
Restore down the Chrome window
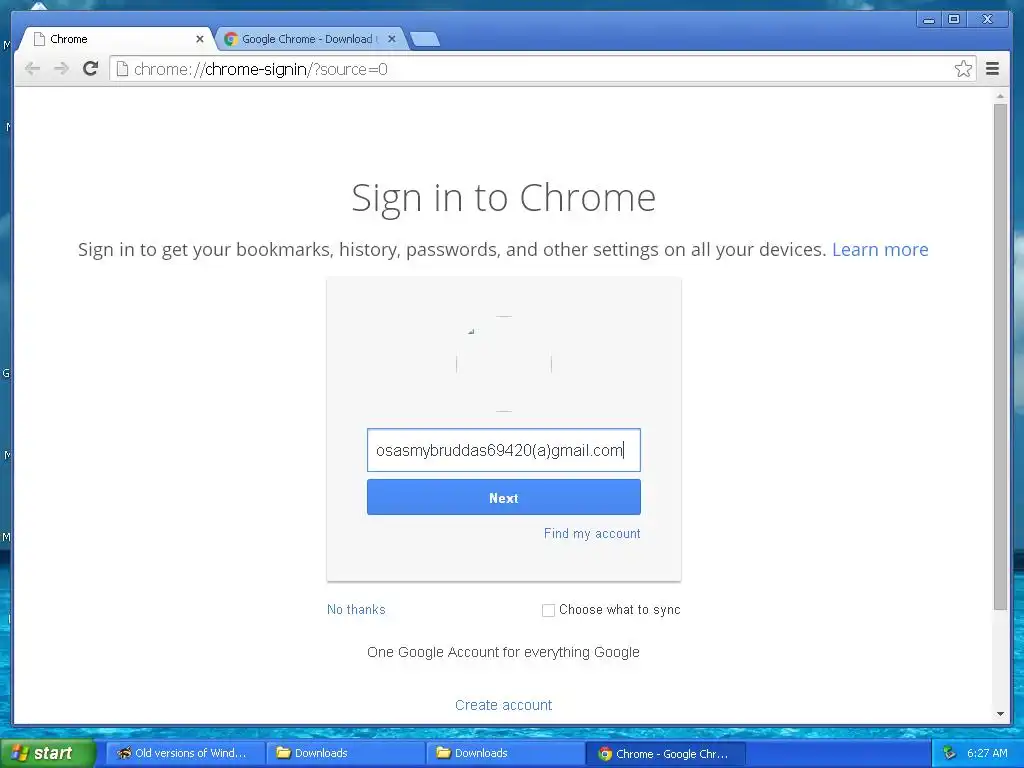(953, 20)
